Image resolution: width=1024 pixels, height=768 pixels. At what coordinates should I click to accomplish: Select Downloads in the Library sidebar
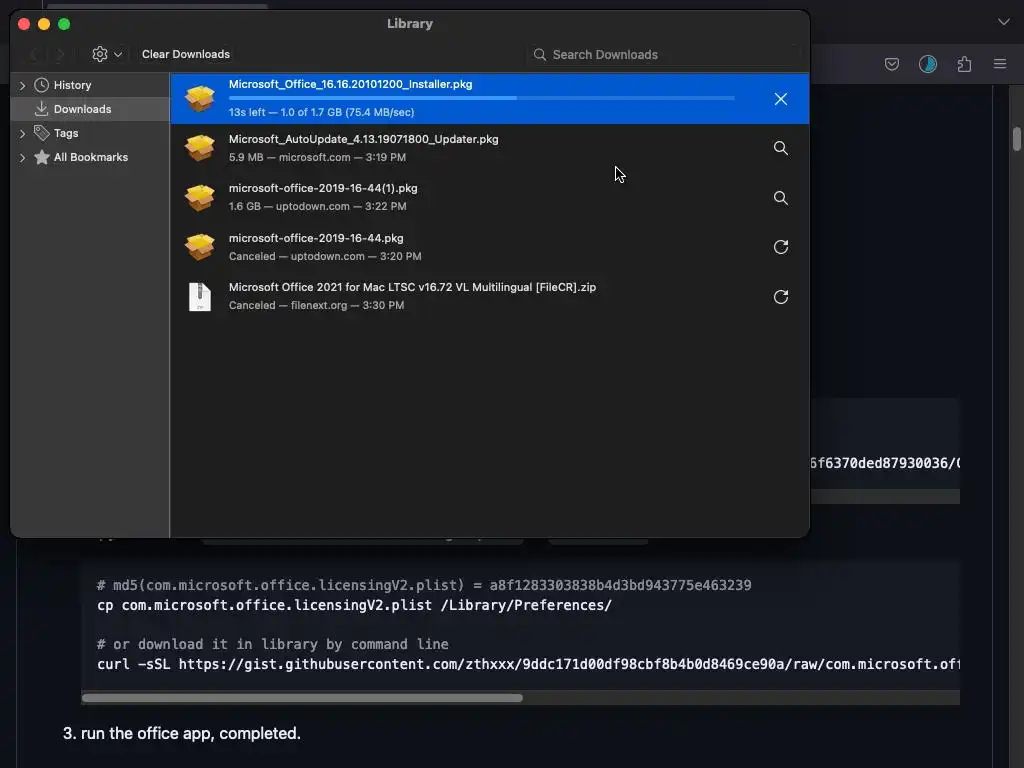click(x=82, y=109)
